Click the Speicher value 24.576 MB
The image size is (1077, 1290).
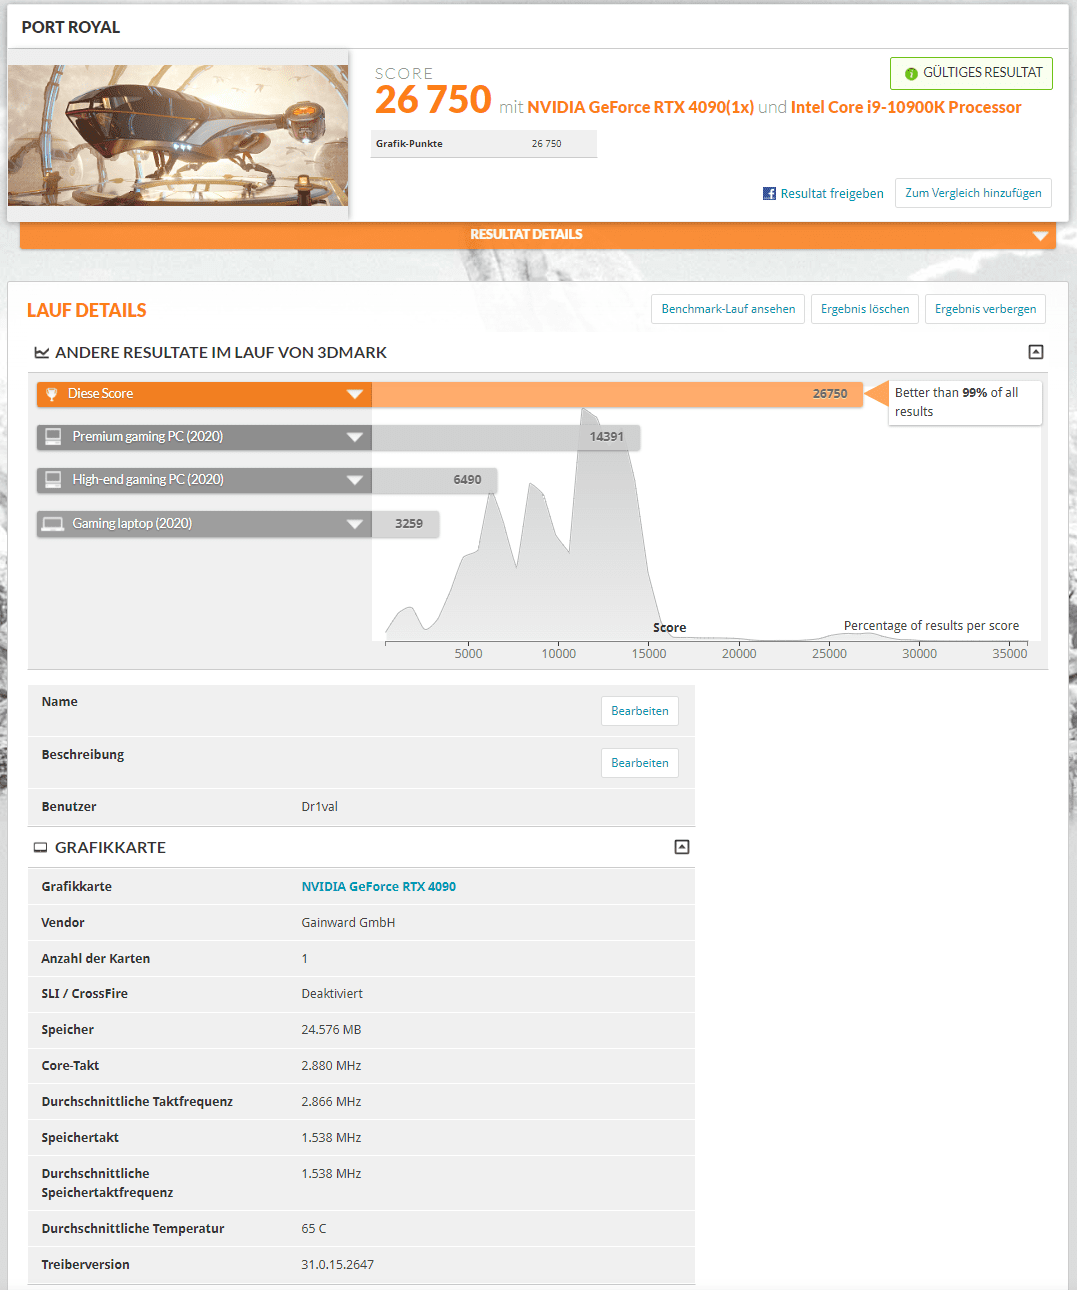[x=331, y=1030]
